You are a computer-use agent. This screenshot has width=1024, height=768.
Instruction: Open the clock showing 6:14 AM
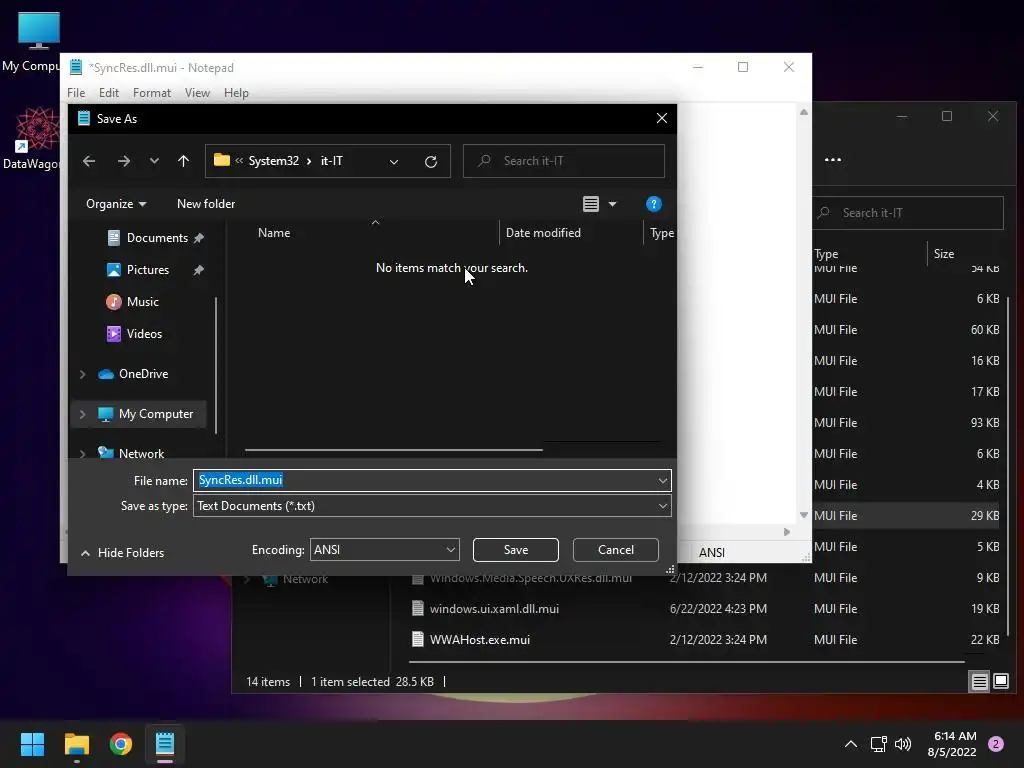(x=952, y=744)
